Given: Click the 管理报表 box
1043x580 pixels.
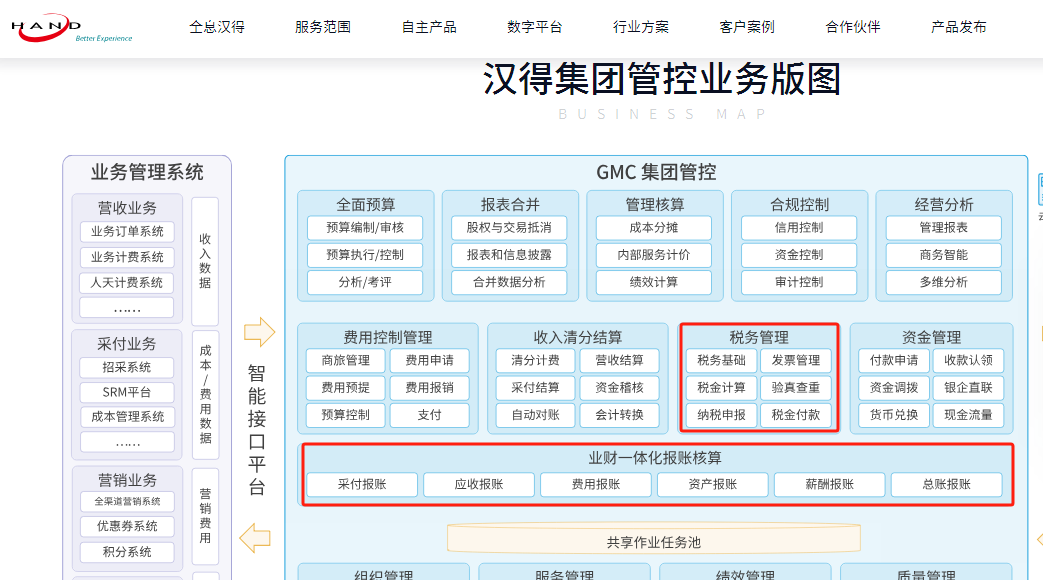Looking at the screenshot, I should click(x=943, y=227).
